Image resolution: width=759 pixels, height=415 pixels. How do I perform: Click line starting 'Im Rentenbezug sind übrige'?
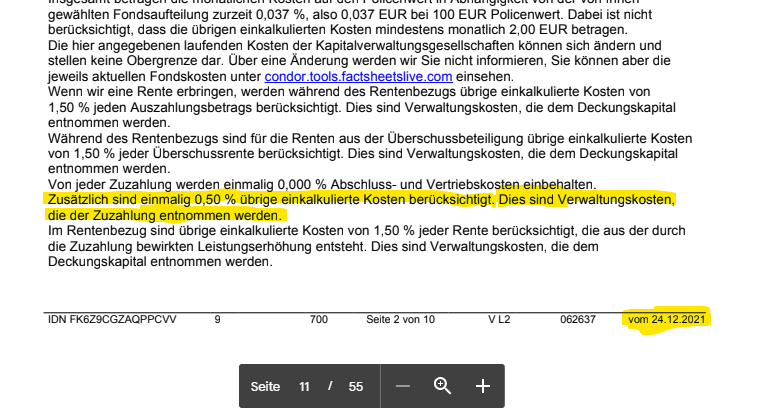click(x=366, y=231)
